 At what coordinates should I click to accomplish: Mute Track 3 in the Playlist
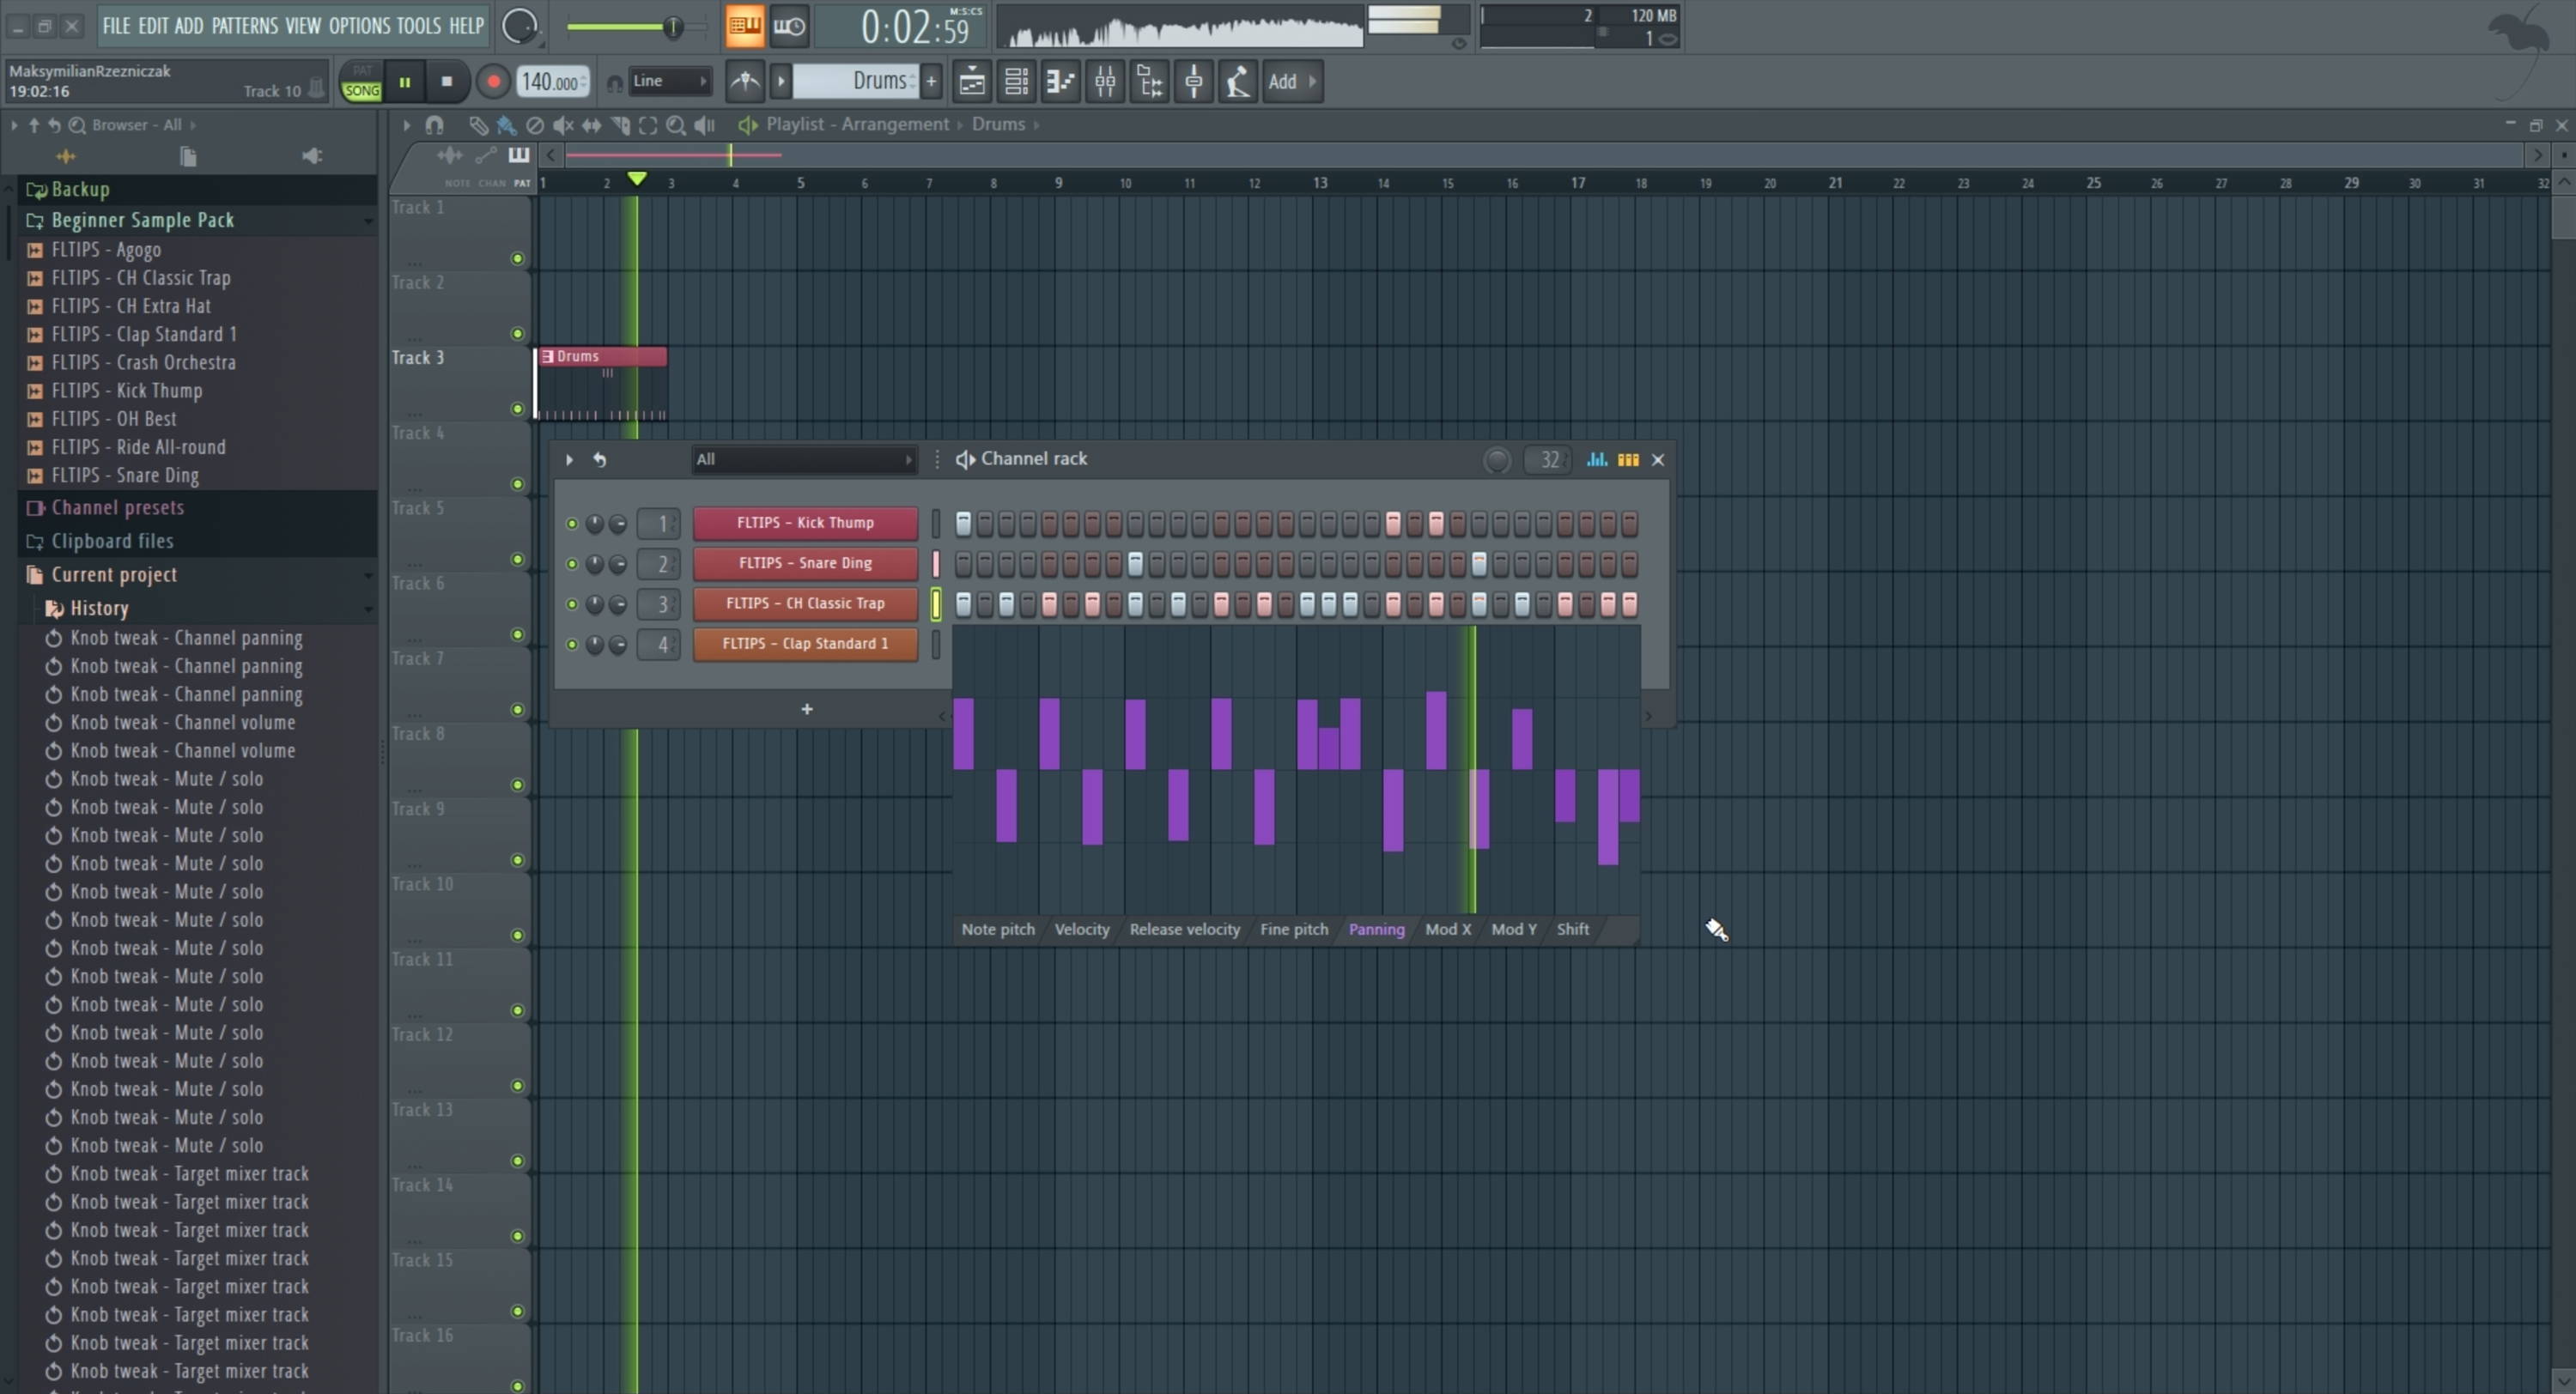[x=517, y=409]
